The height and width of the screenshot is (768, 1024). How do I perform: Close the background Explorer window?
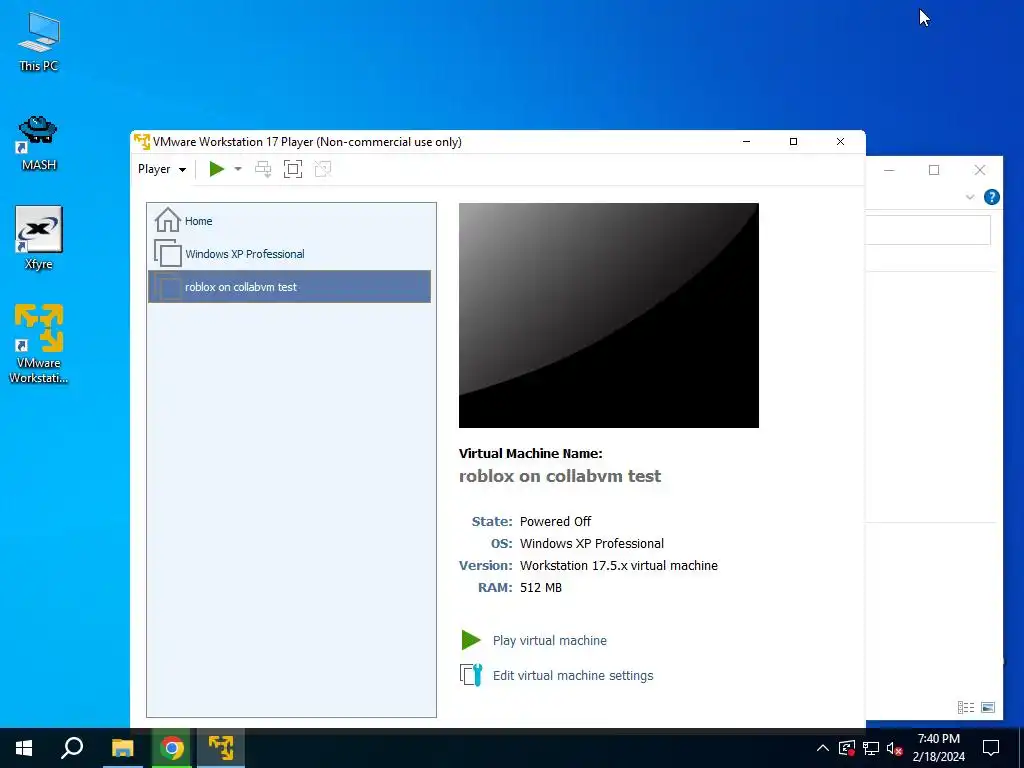(980, 170)
